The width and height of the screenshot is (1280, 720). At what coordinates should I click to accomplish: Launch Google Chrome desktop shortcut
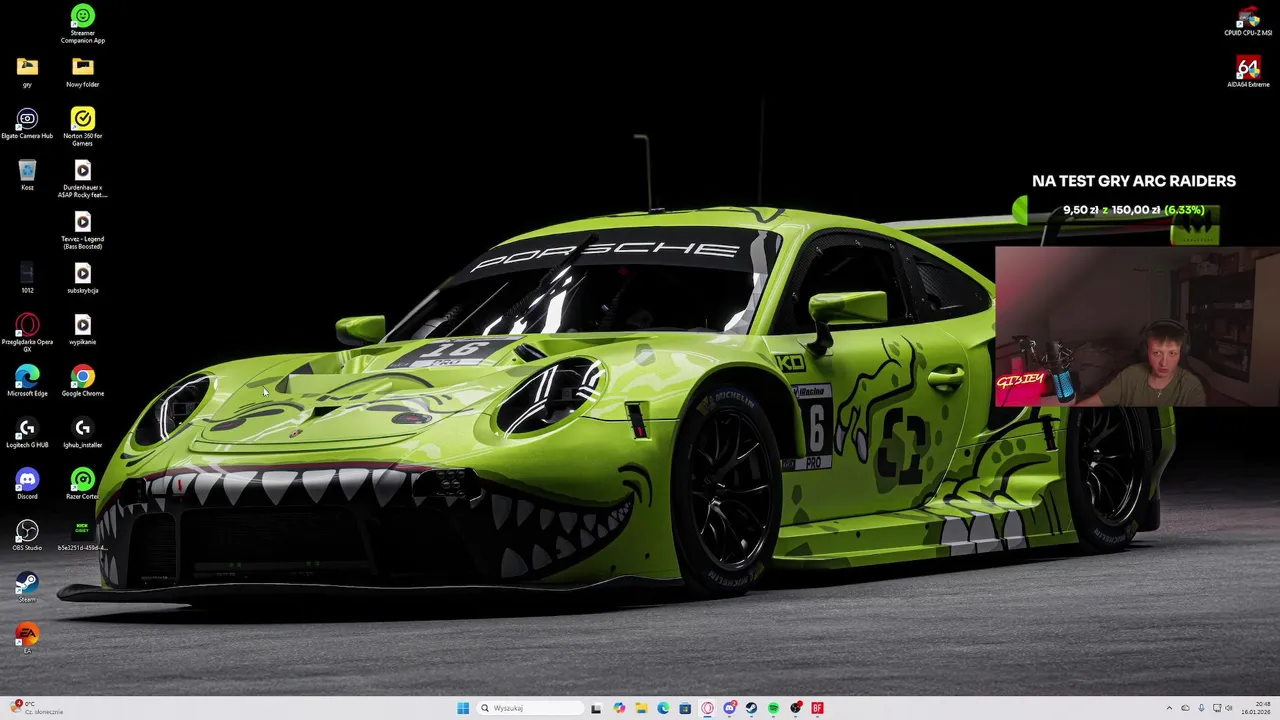pyautogui.click(x=83, y=382)
